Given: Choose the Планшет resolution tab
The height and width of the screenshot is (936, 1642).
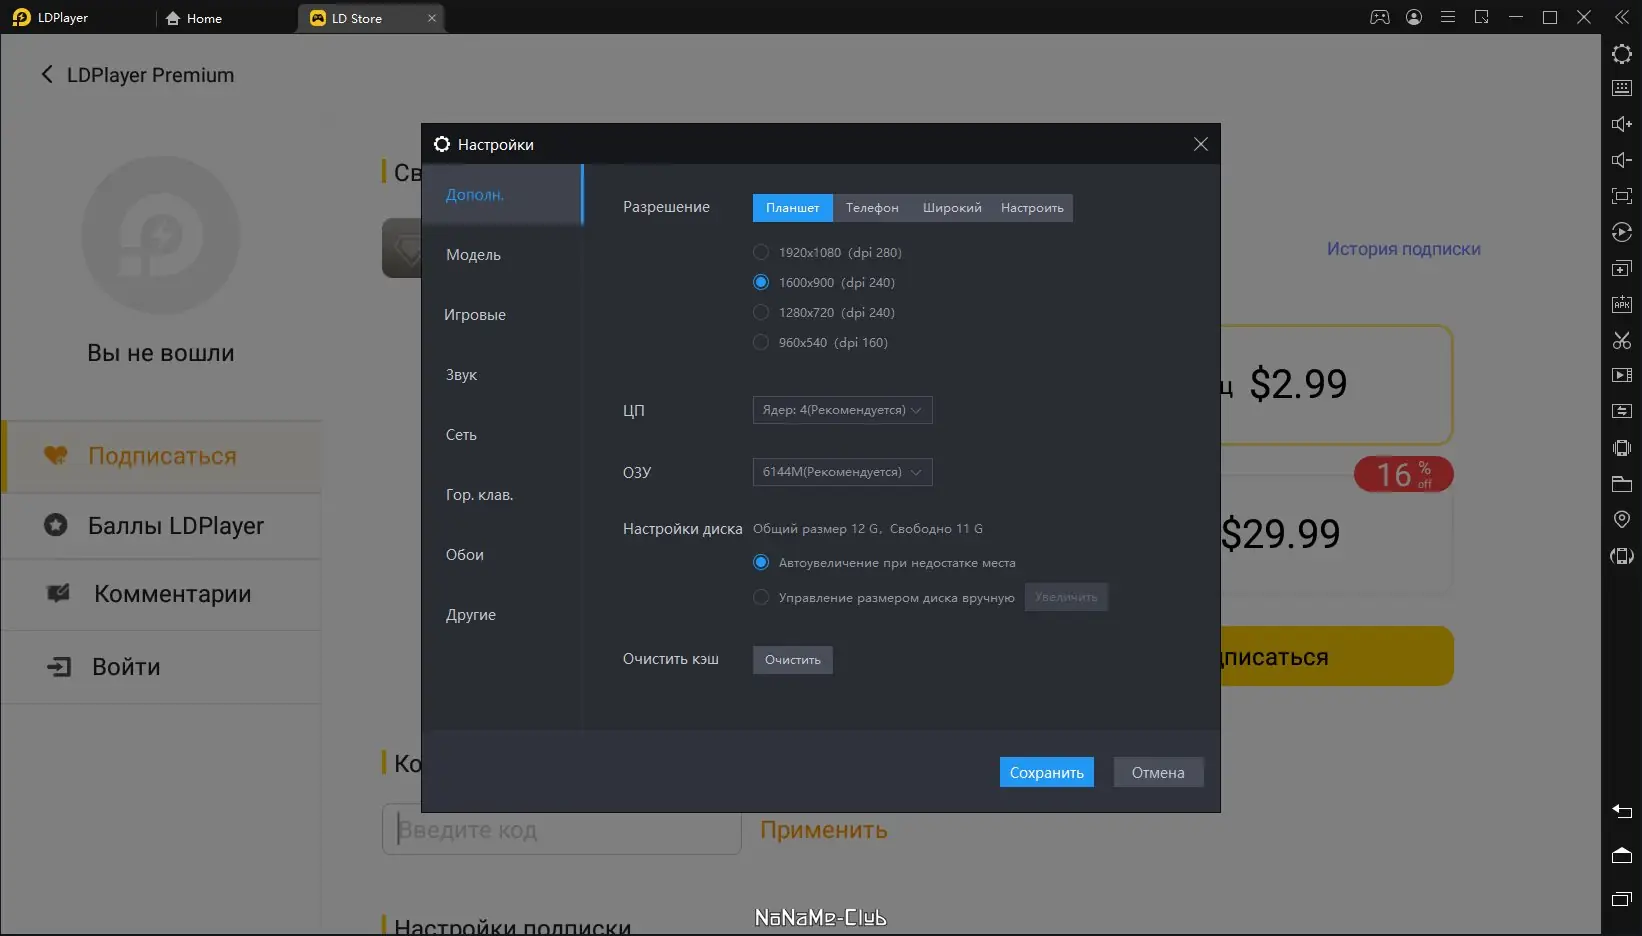Looking at the screenshot, I should 793,208.
